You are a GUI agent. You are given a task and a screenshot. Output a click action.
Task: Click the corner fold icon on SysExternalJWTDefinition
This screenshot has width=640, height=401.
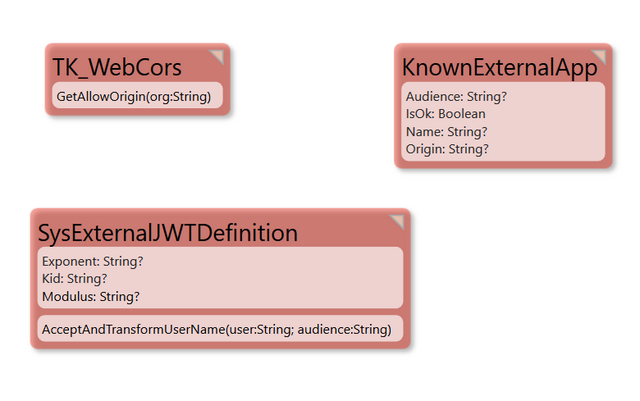click(x=398, y=221)
